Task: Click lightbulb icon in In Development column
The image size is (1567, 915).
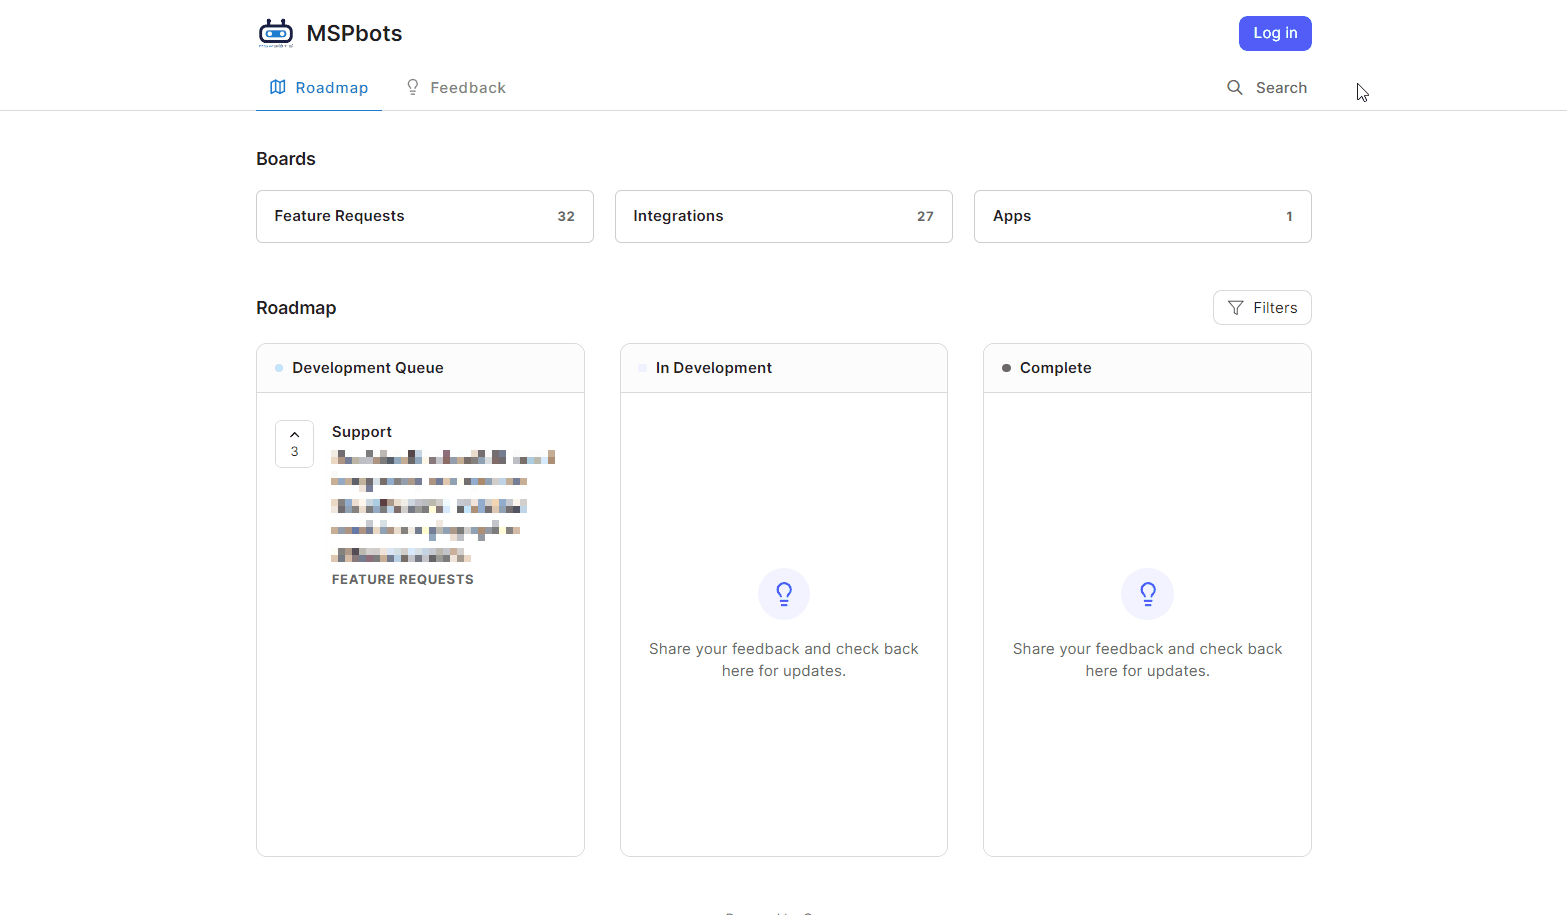Action: coord(784,594)
